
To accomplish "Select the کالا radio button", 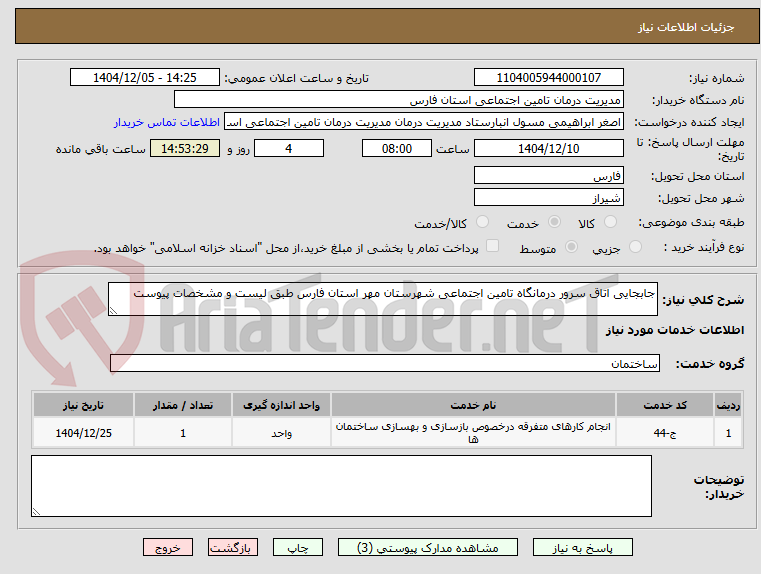I will point(610,222).
